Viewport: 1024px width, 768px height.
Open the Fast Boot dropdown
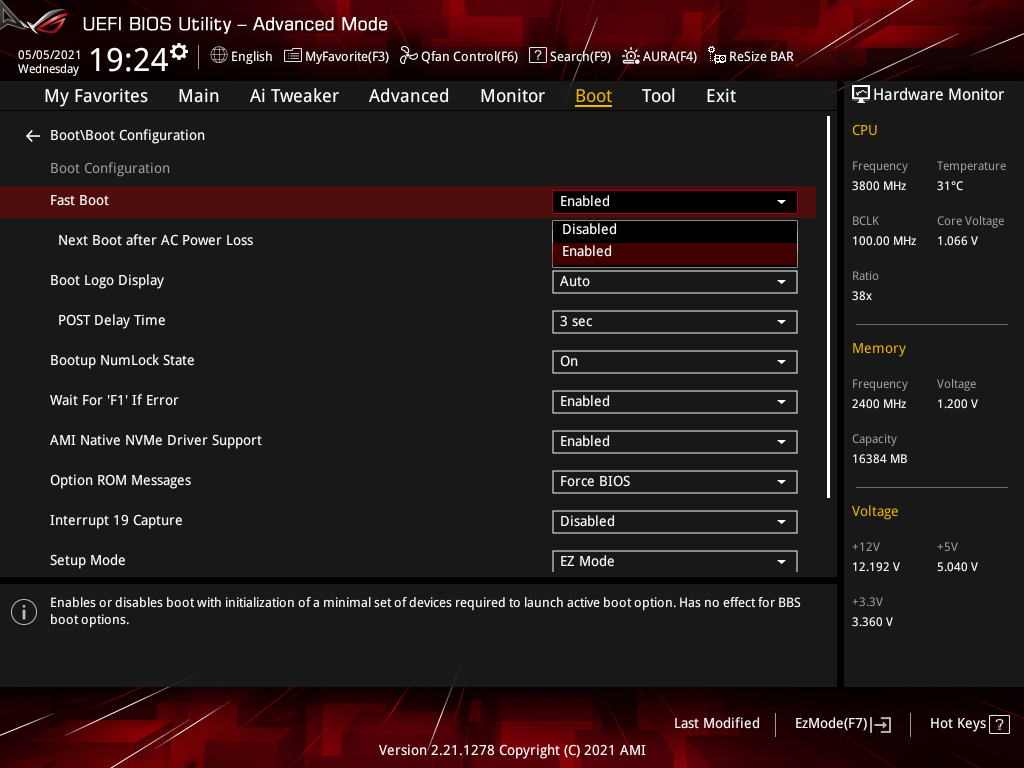[x=675, y=202]
